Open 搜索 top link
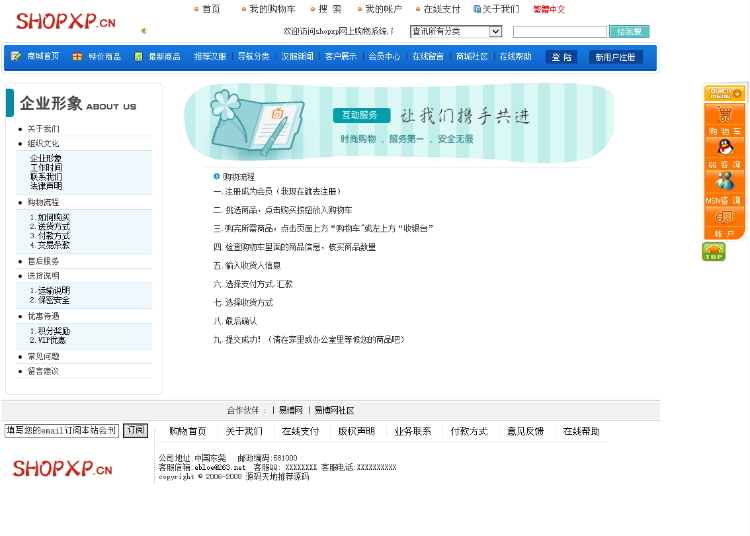The height and width of the screenshot is (536, 750). (330, 9)
